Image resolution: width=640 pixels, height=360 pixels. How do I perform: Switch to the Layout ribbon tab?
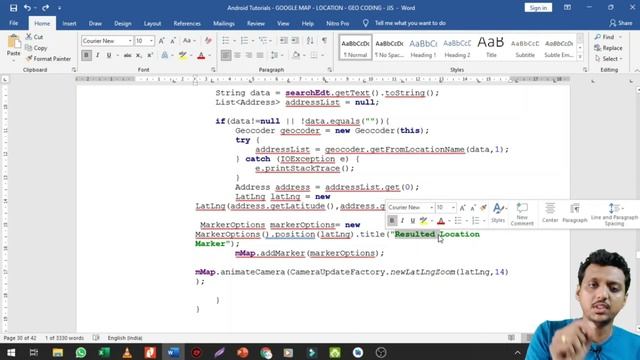pyautogui.click(x=152, y=23)
